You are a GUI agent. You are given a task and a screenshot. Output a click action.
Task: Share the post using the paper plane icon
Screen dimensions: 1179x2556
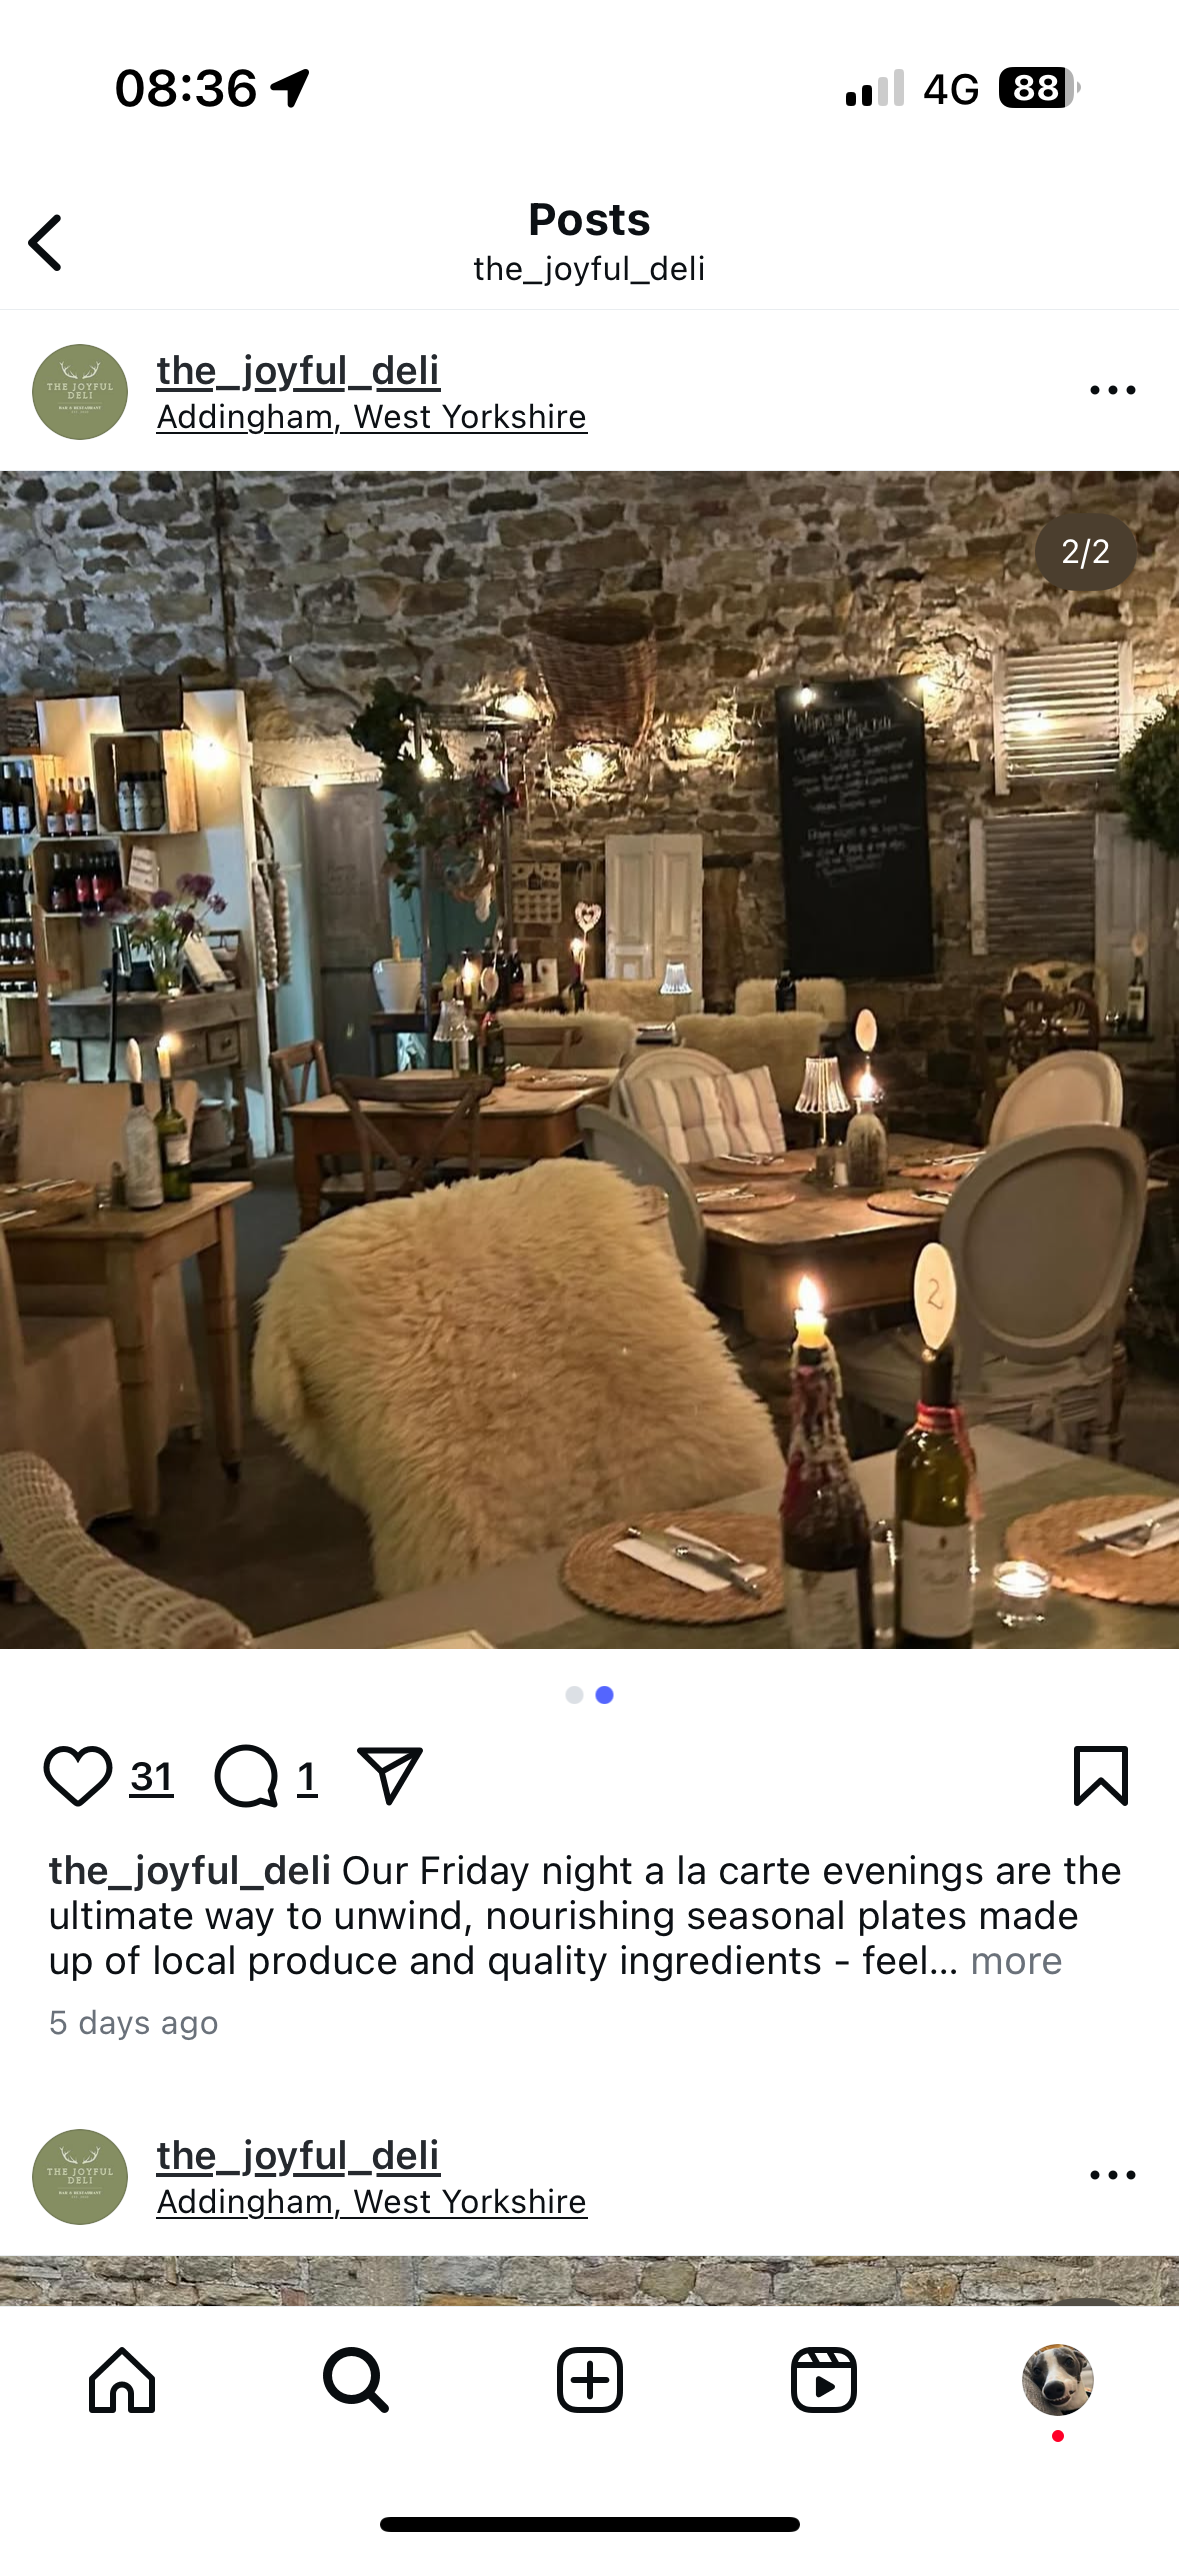[x=390, y=1776]
